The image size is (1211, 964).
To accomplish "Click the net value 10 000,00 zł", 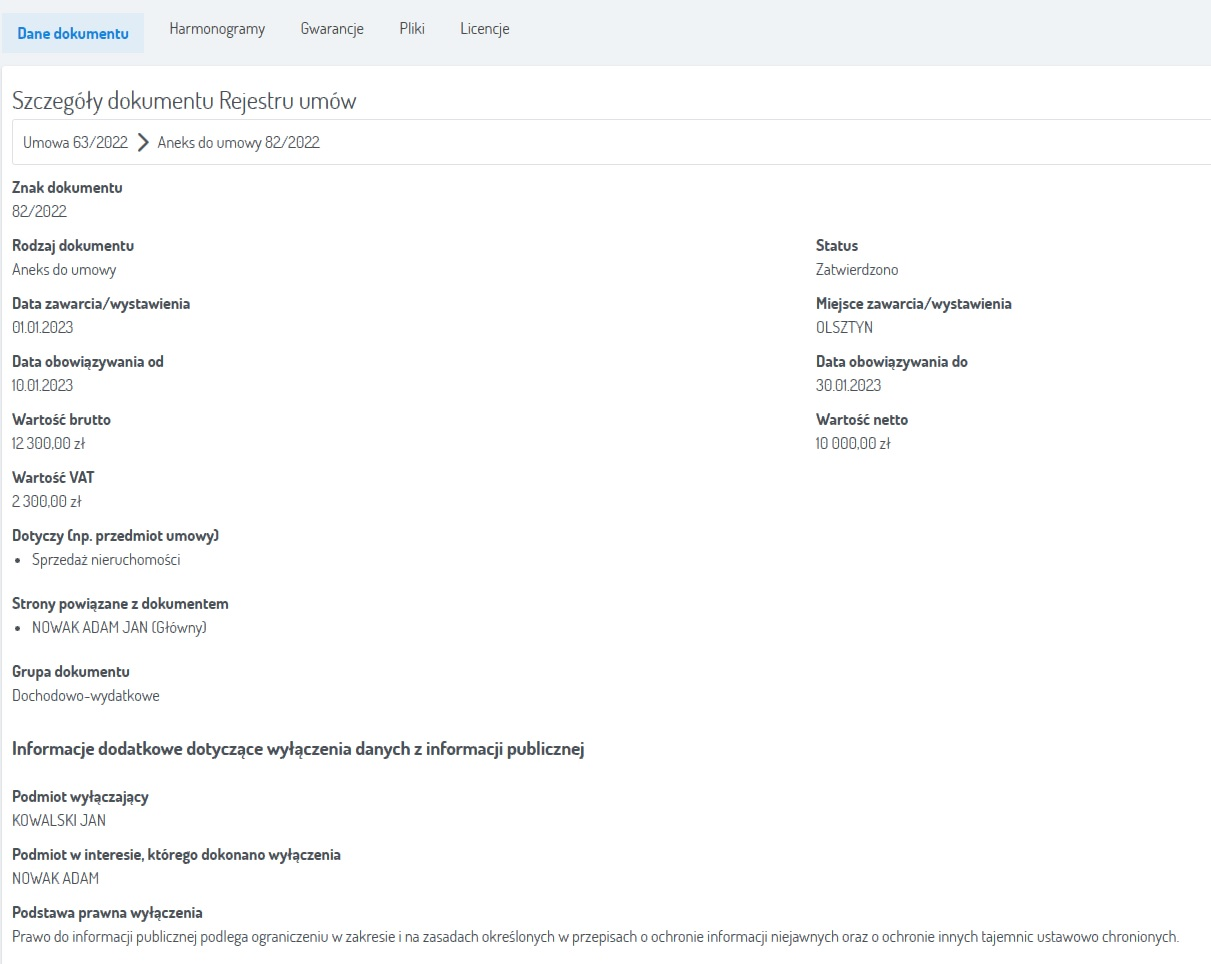I will pos(853,443).
